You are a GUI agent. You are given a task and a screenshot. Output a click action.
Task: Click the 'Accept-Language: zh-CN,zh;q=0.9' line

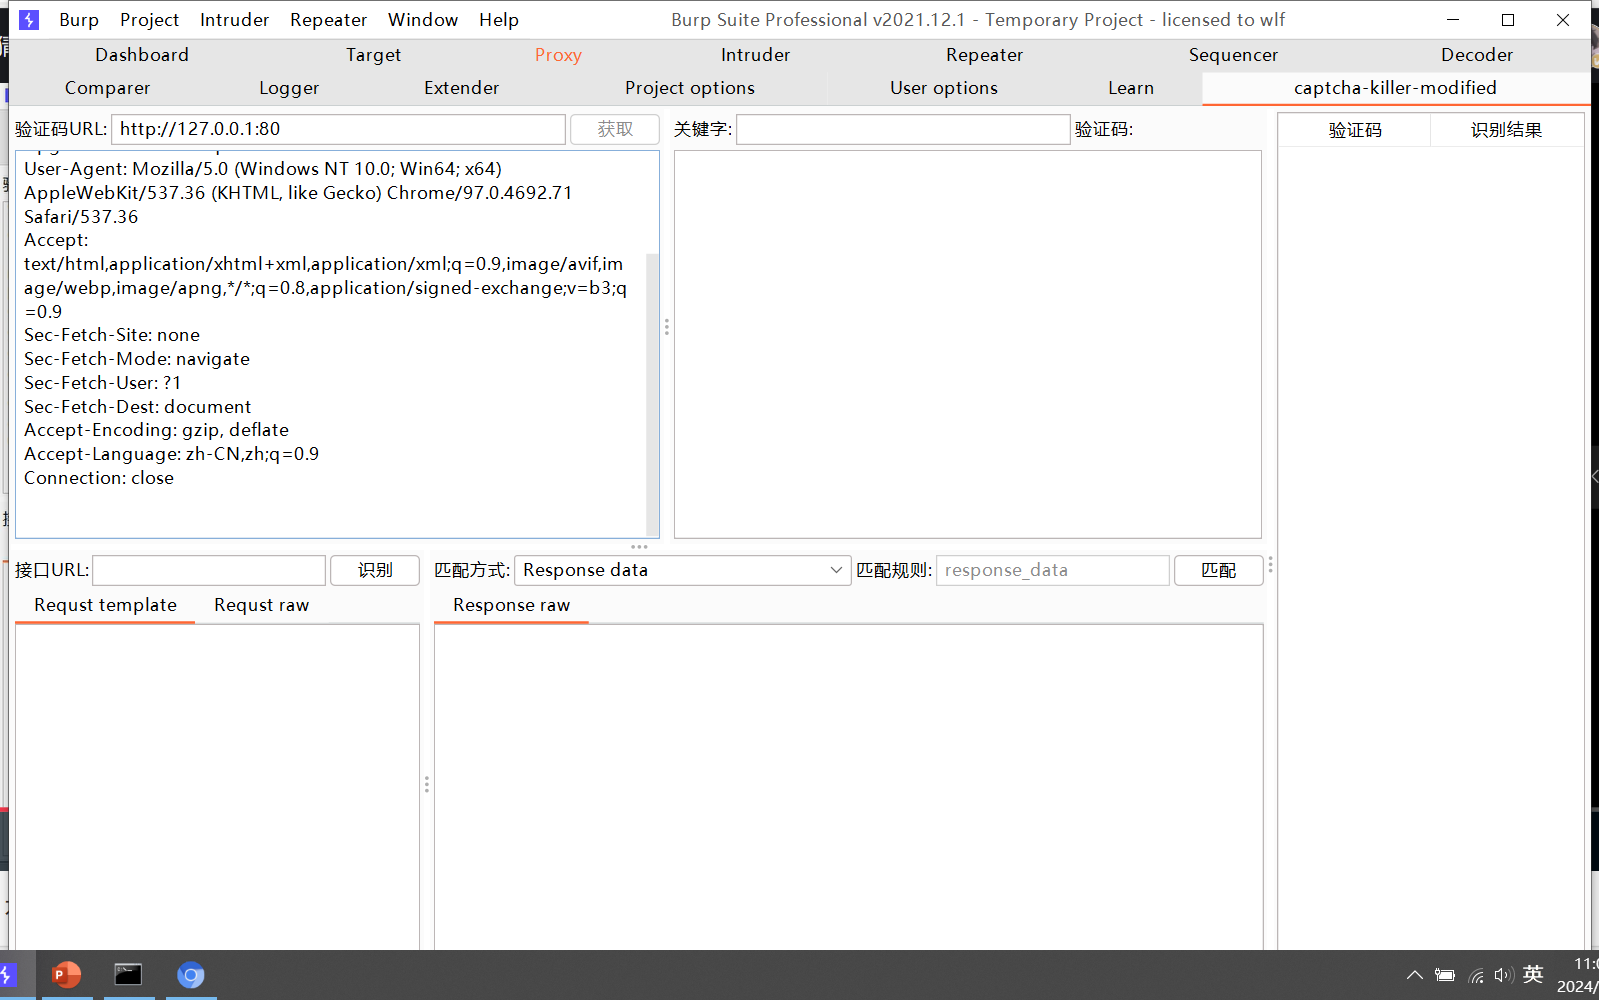pos(172,454)
